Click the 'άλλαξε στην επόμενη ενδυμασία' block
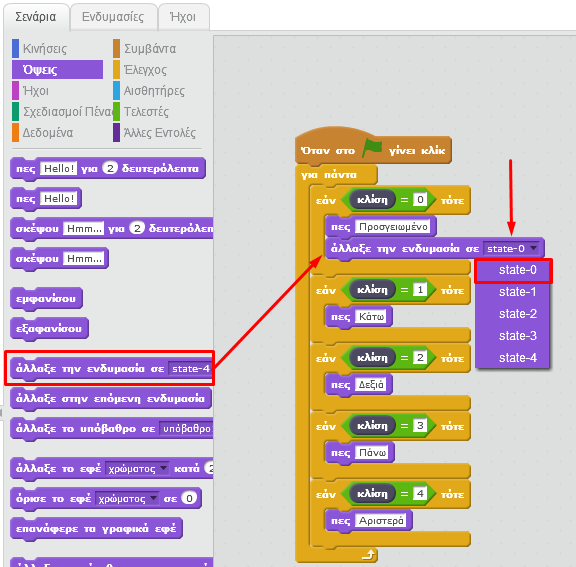 tap(111, 398)
